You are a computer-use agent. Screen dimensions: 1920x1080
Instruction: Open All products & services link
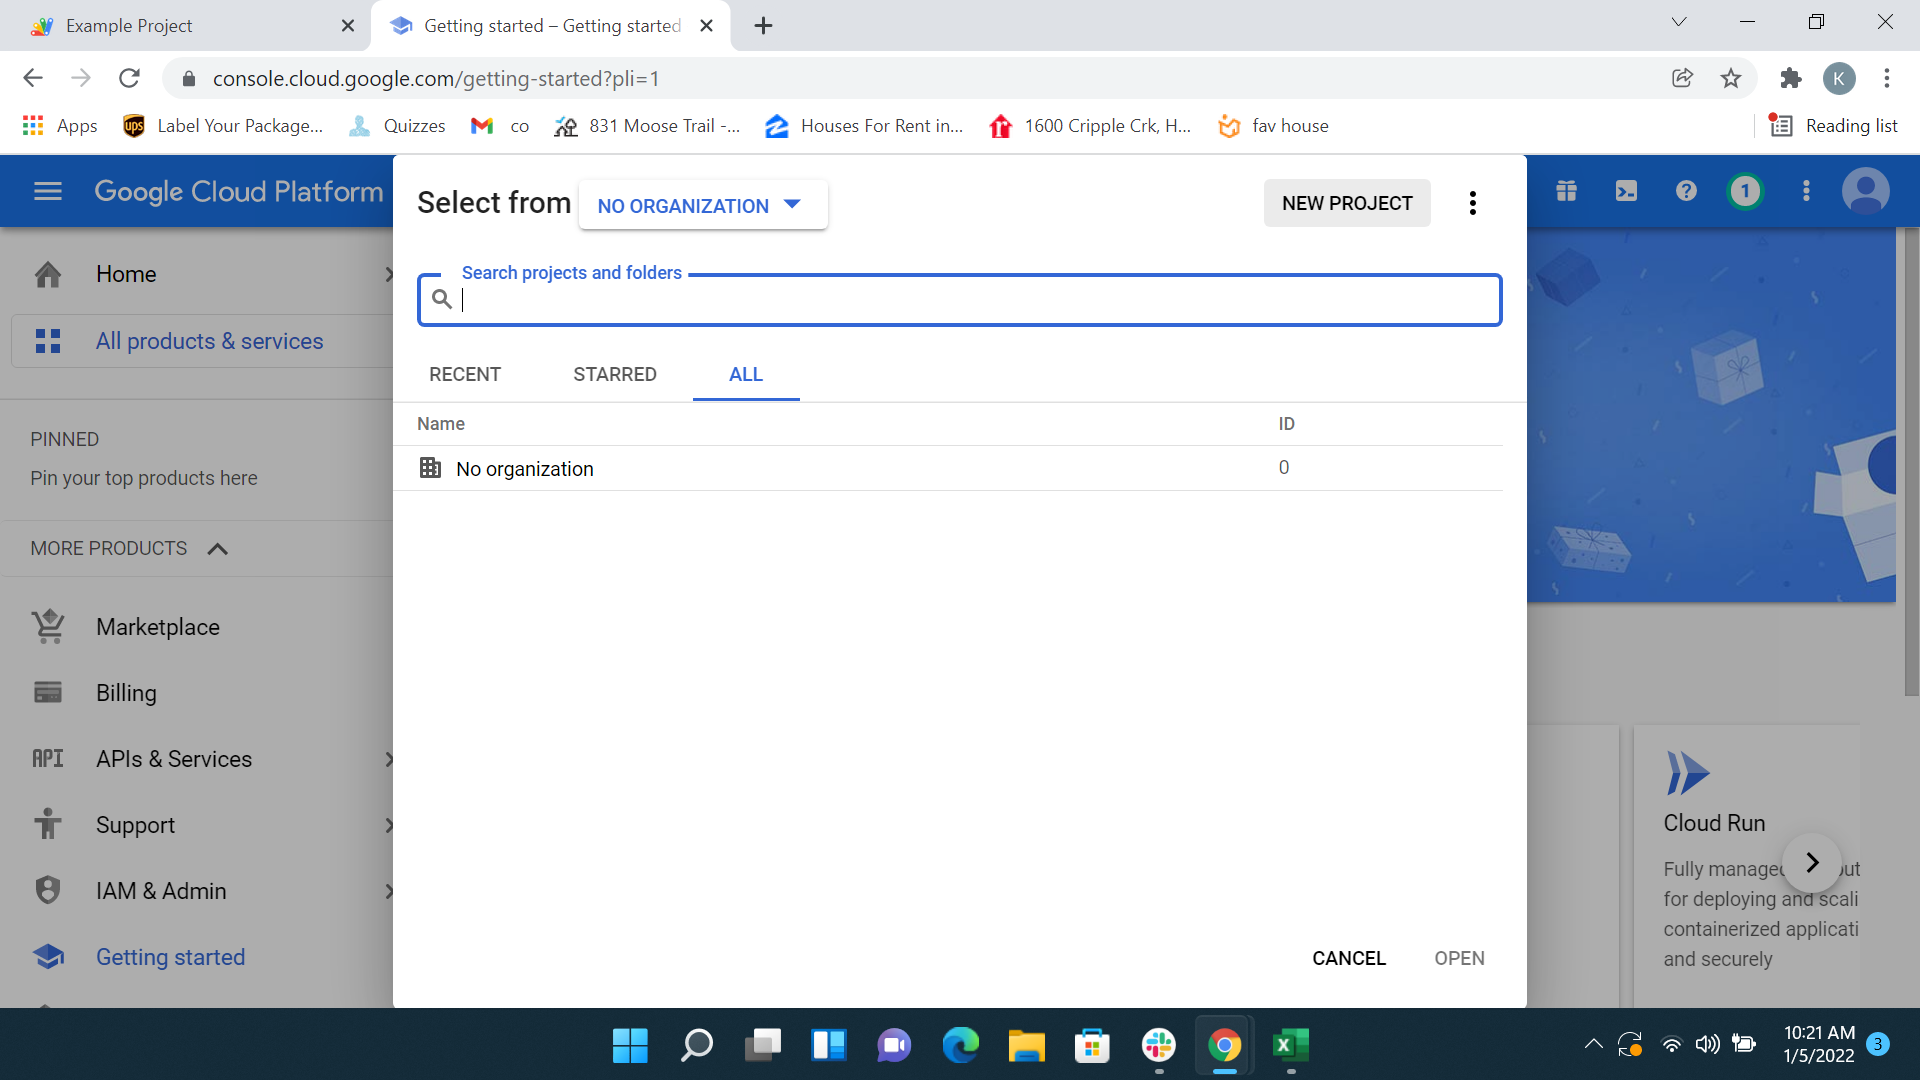click(x=210, y=341)
